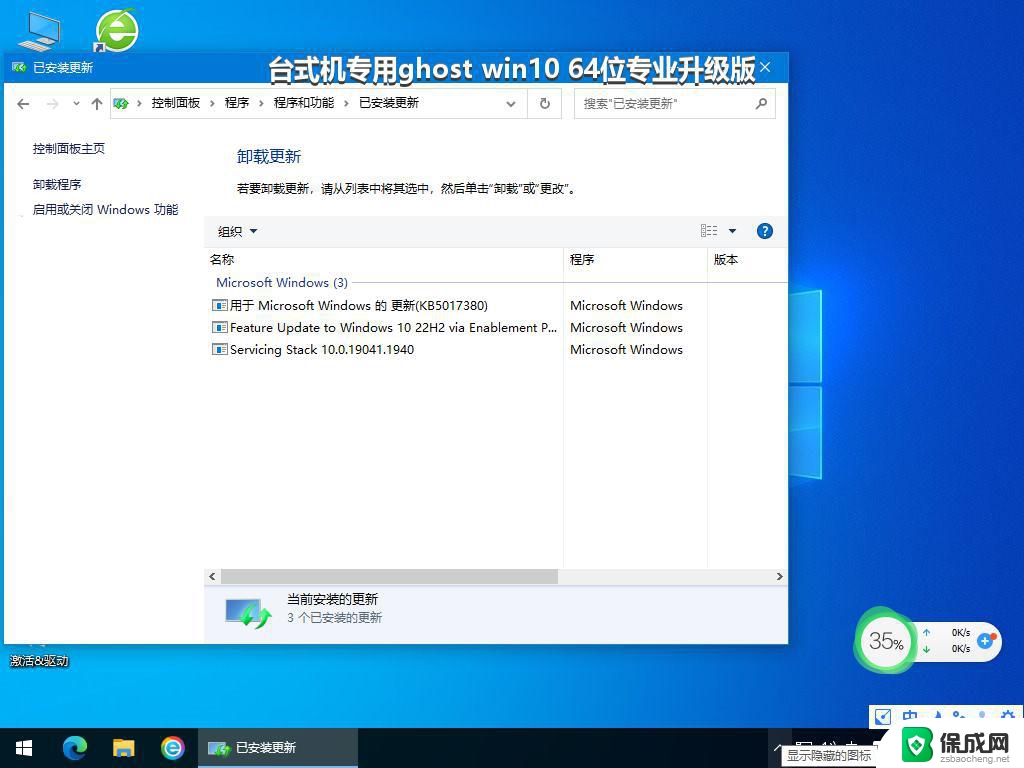The image size is (1024, 768).
Task: Go up one folder level
Action: click(x=97, y=104)
